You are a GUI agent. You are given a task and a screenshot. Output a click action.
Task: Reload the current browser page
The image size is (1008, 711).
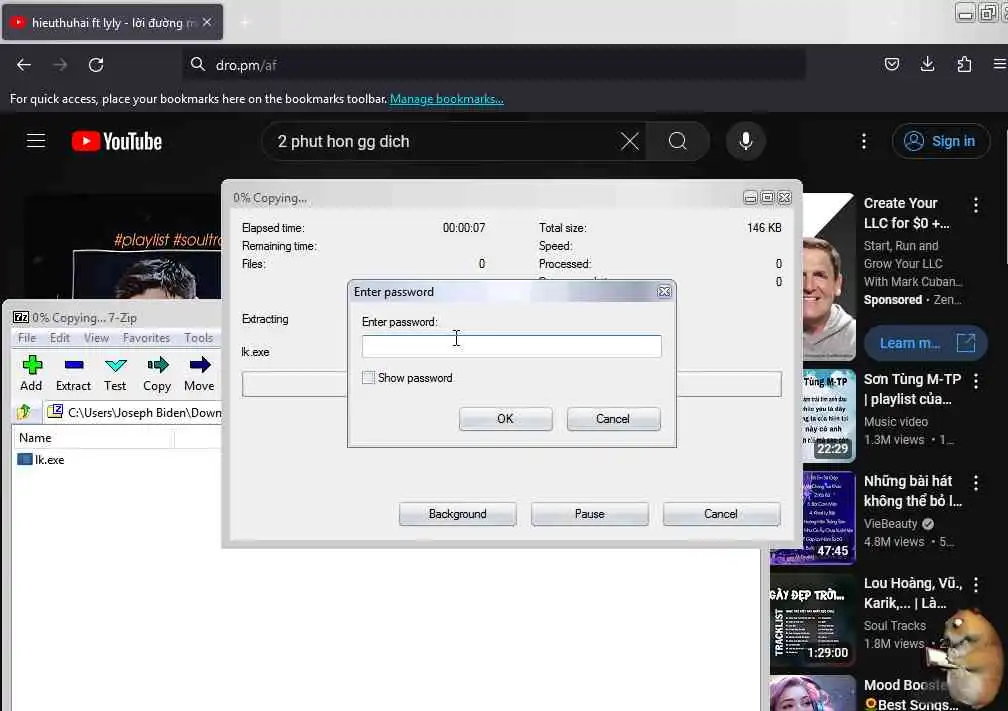click(x=96, y=65)
